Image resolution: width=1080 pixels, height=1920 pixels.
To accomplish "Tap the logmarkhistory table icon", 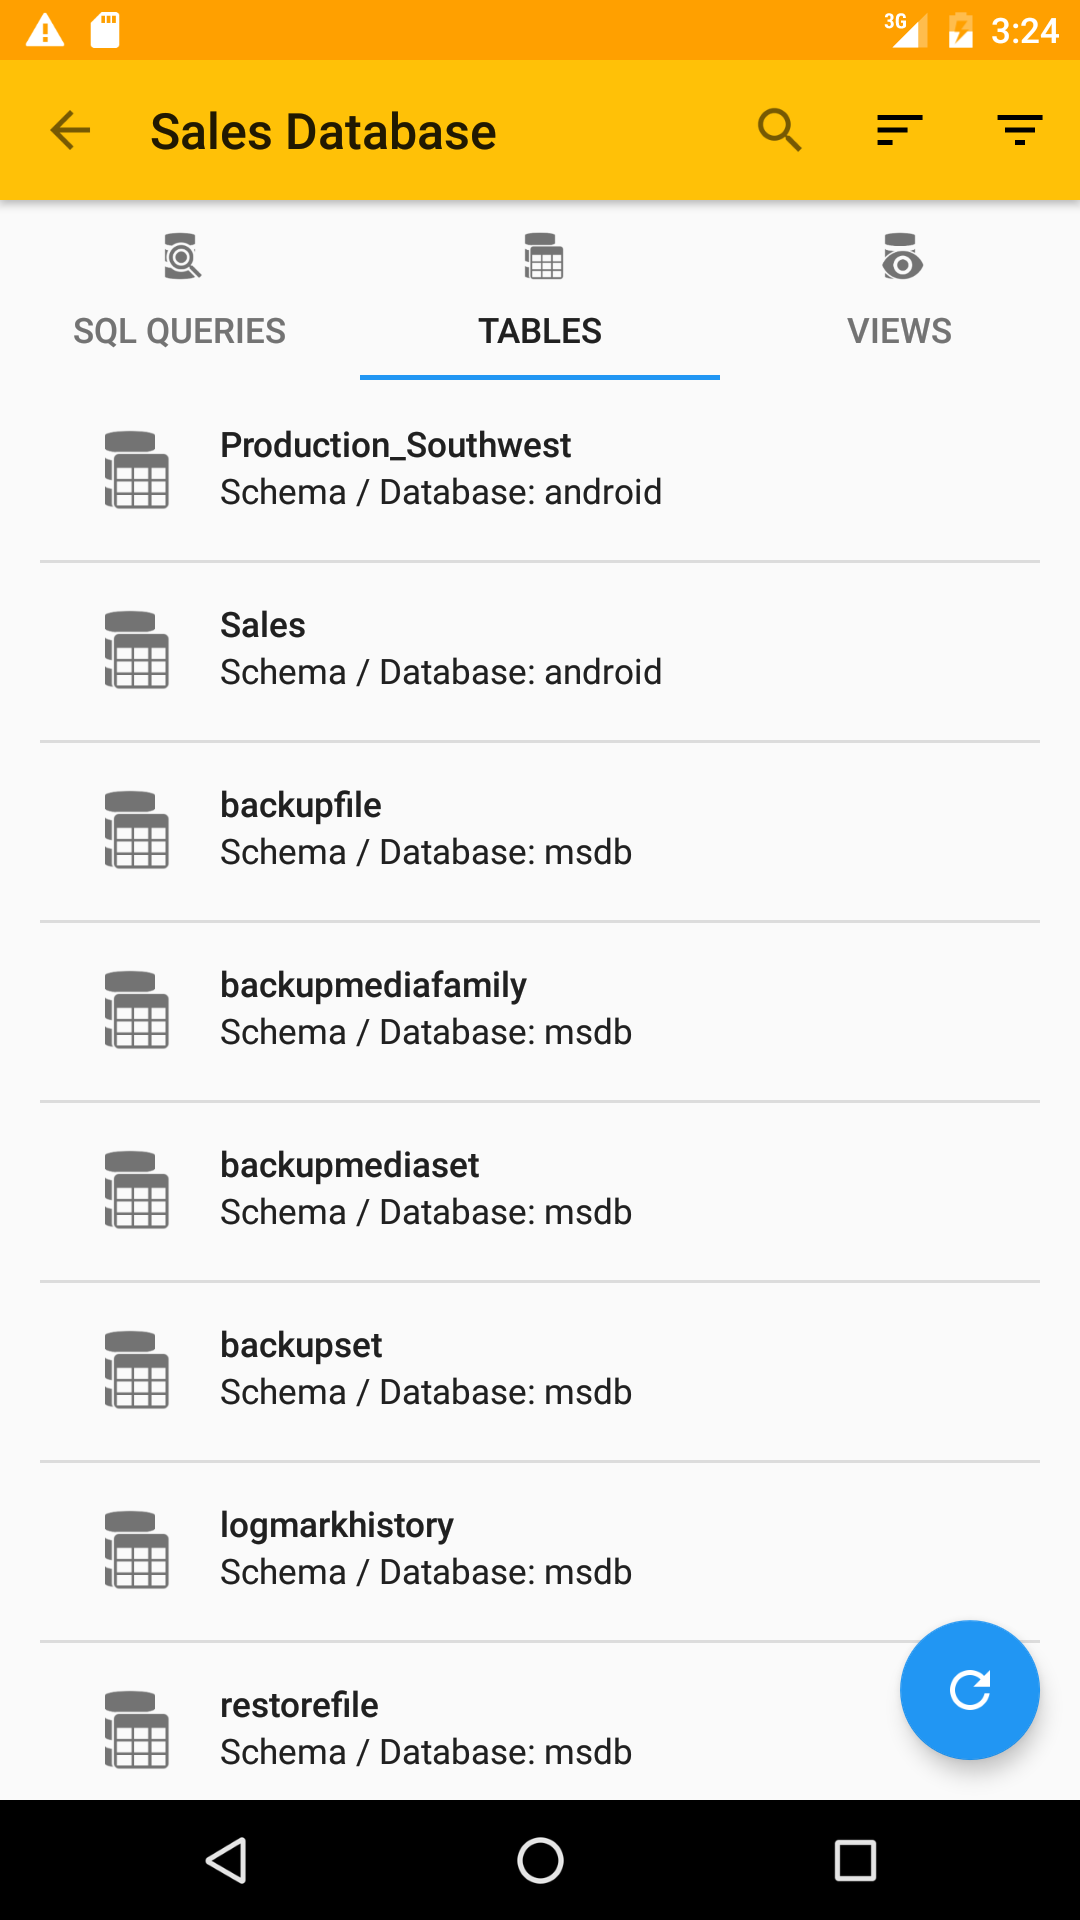I will pyautogui.click(x=137, y=1550).
